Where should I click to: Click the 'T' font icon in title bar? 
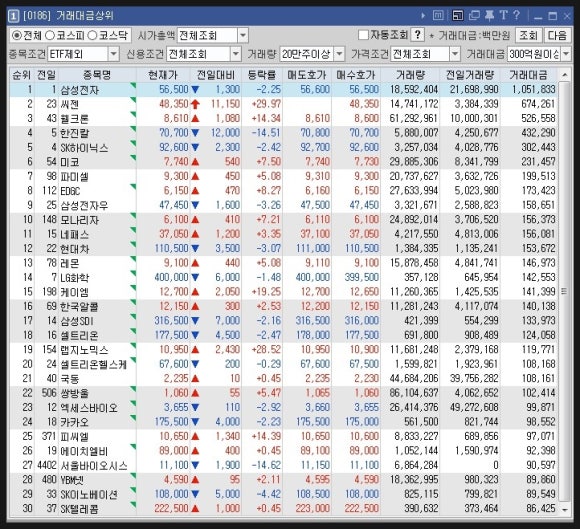(x=503, y=16)
